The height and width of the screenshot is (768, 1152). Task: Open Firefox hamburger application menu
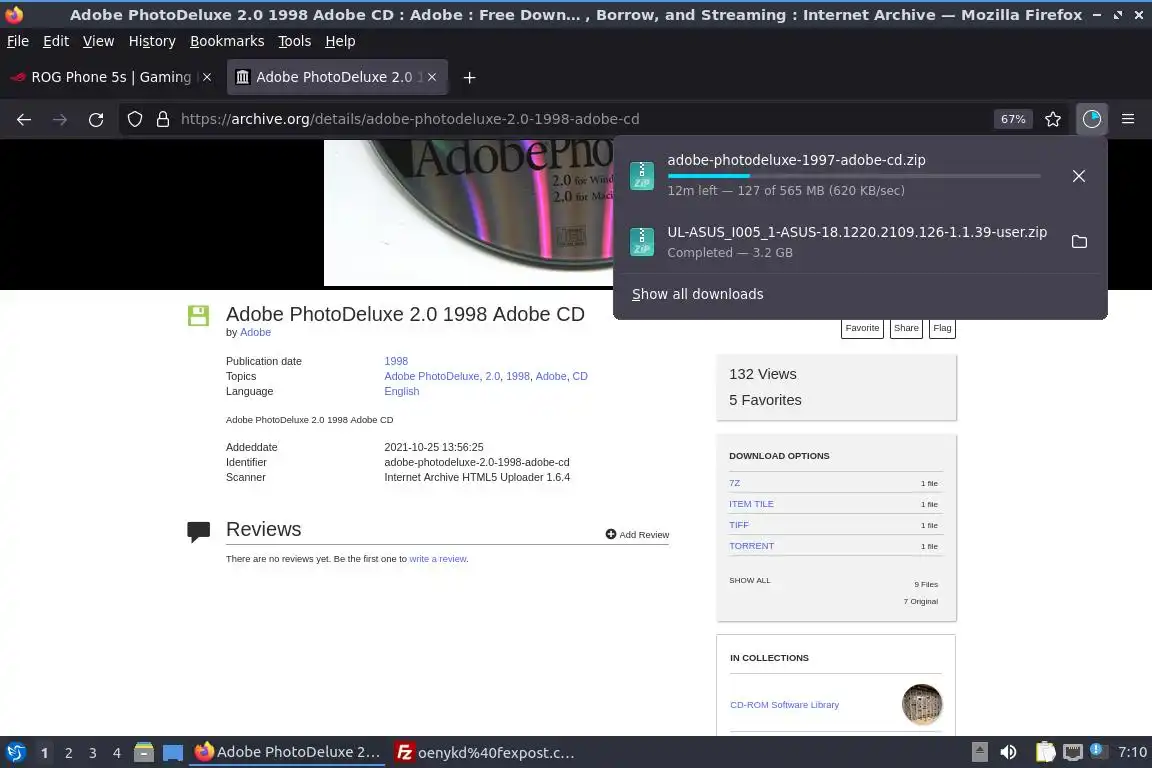[1128, 119]
